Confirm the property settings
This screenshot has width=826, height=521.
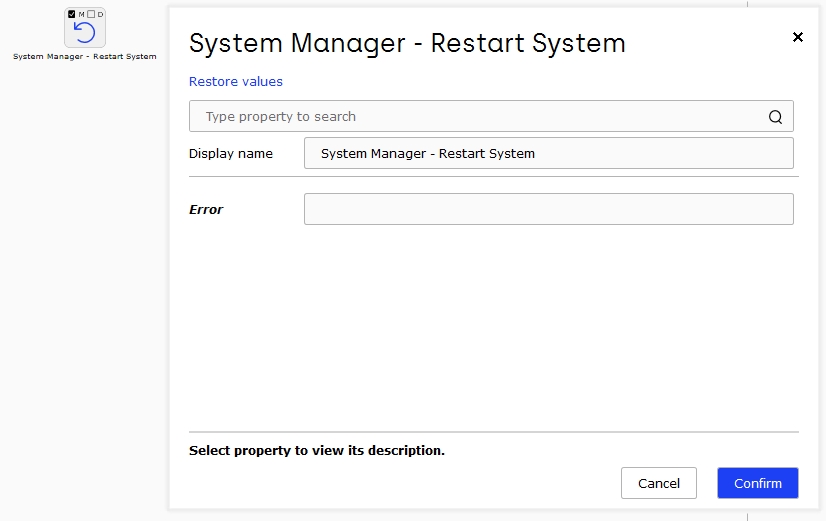pos(758,483)
